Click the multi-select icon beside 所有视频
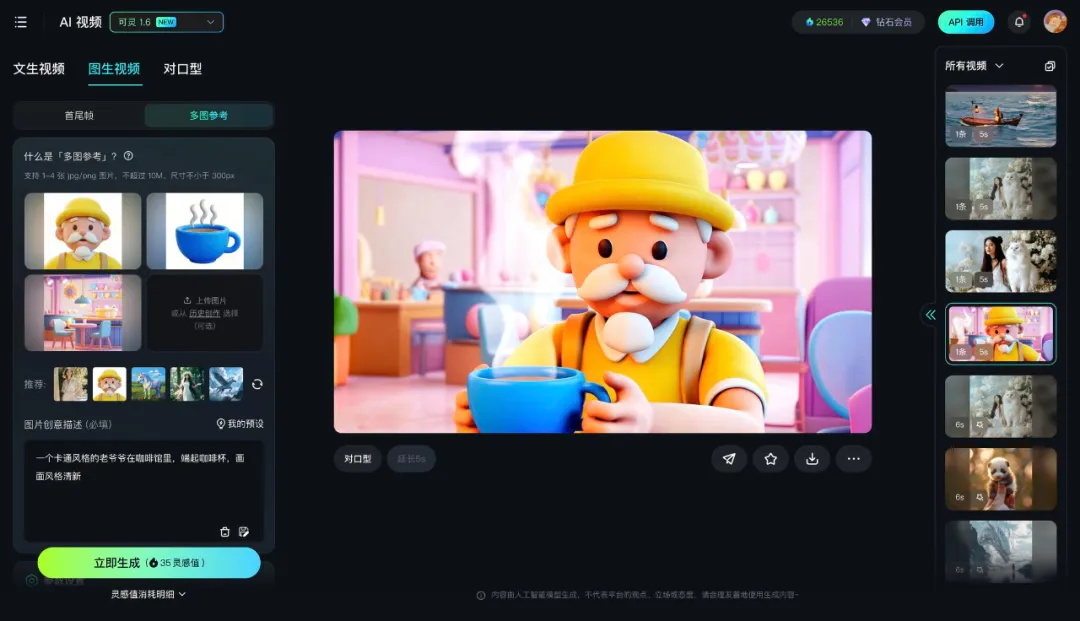Viewport: 1080px width, 621px height. (x=1049, y=66)
